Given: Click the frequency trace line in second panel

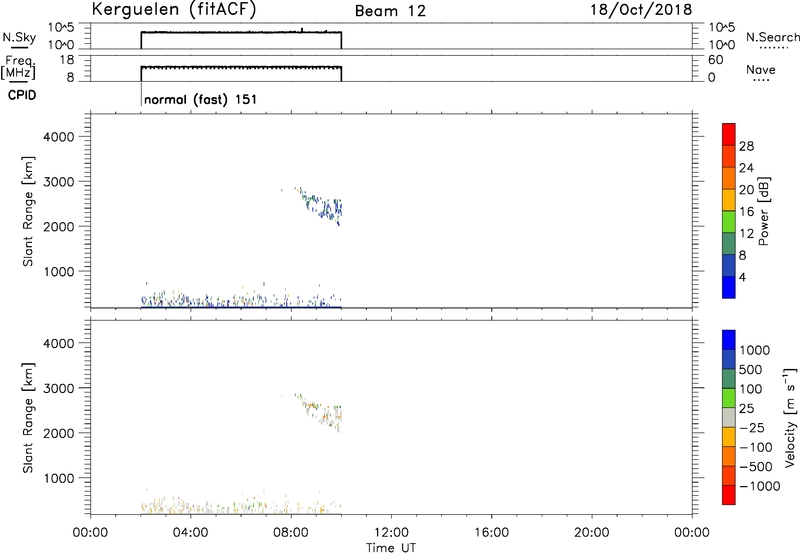Looking at the screenshot, I should tap(241, 67).
